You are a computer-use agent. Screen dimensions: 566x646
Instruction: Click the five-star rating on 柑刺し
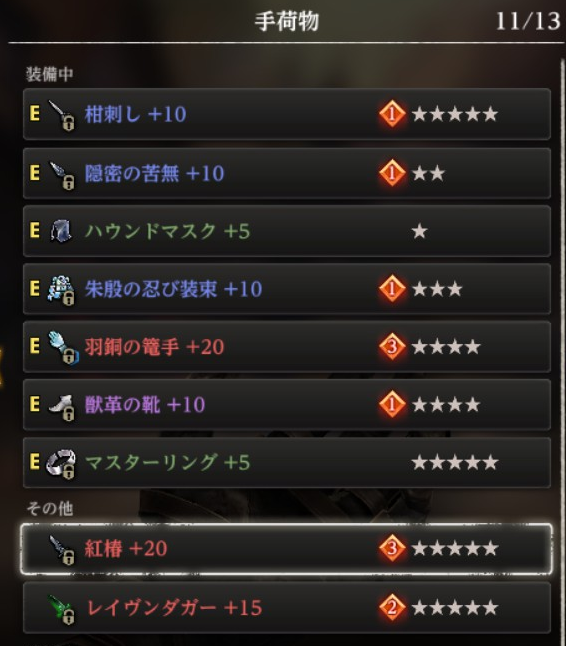click(455, 114)
